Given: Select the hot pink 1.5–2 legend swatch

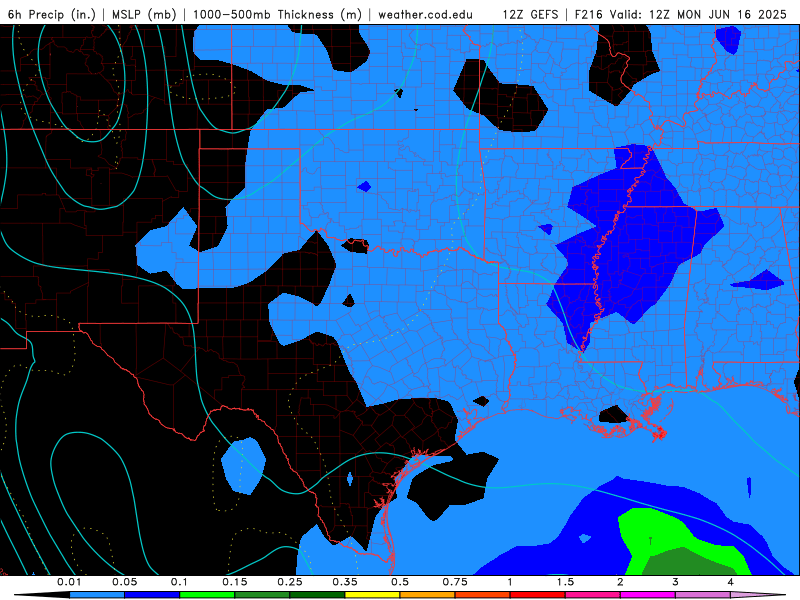Looking at the screenshot, I should click(x=593, y=595).
